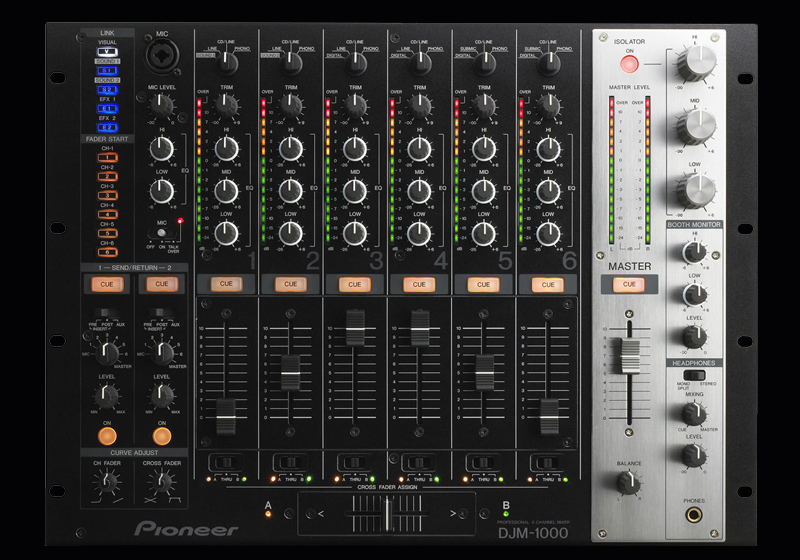800x560 pixels.
Task: Flip the headphones MONO SPLIT/STEREO switch
Action: [694, 375]
